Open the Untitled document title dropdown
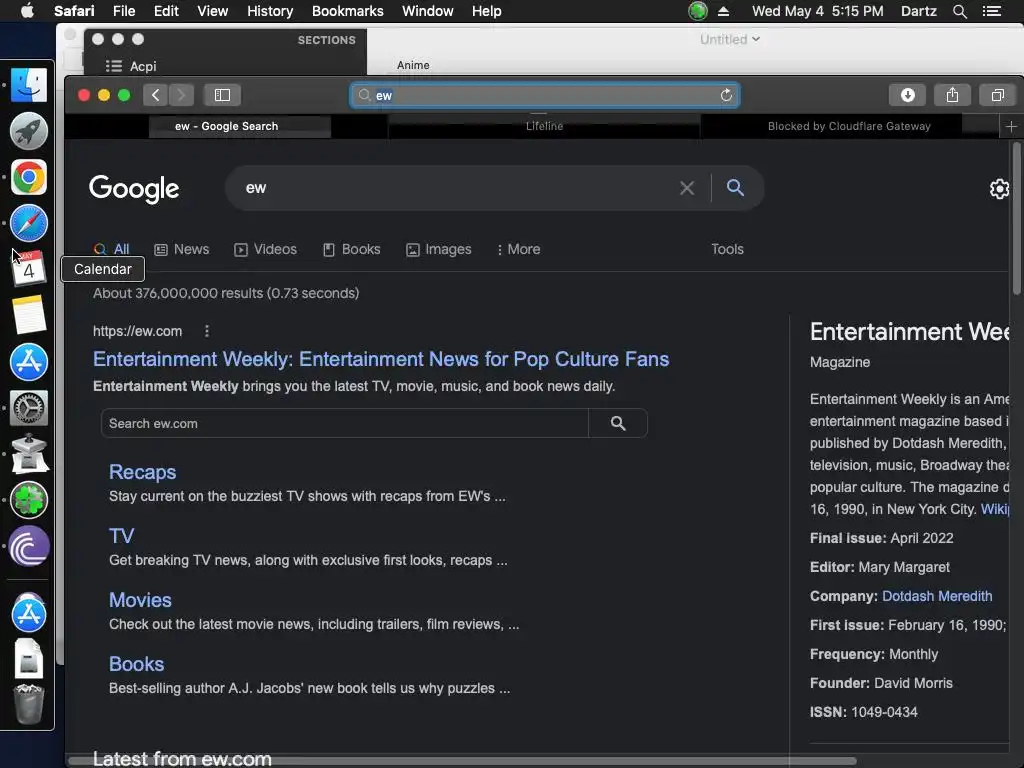The width and height of the screenshot is (1024, 768). tap(729, 39)
